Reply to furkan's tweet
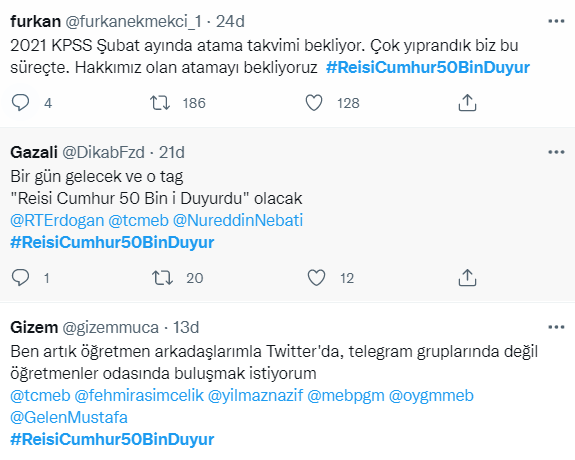The width and height of the screenshot is (575, 460). [x=21, y=103]
